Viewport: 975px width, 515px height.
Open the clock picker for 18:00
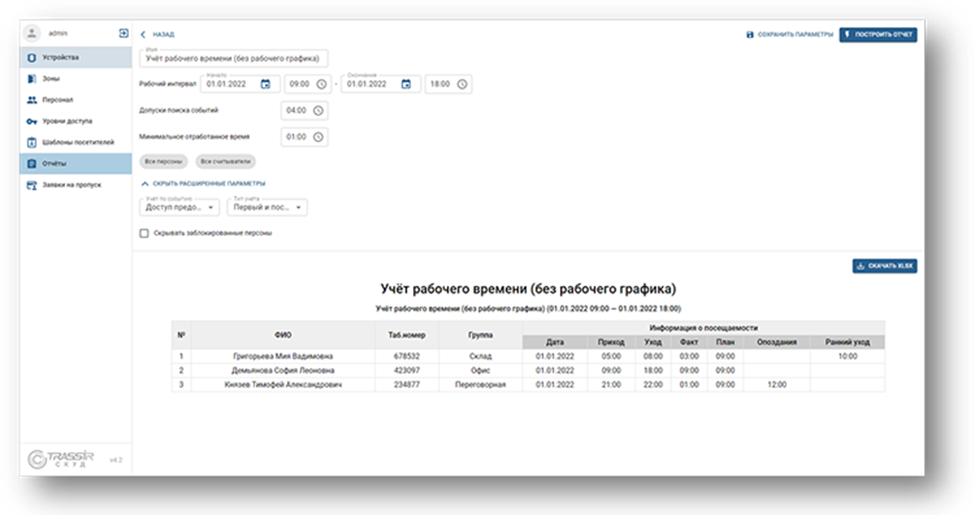click(462, 84)
